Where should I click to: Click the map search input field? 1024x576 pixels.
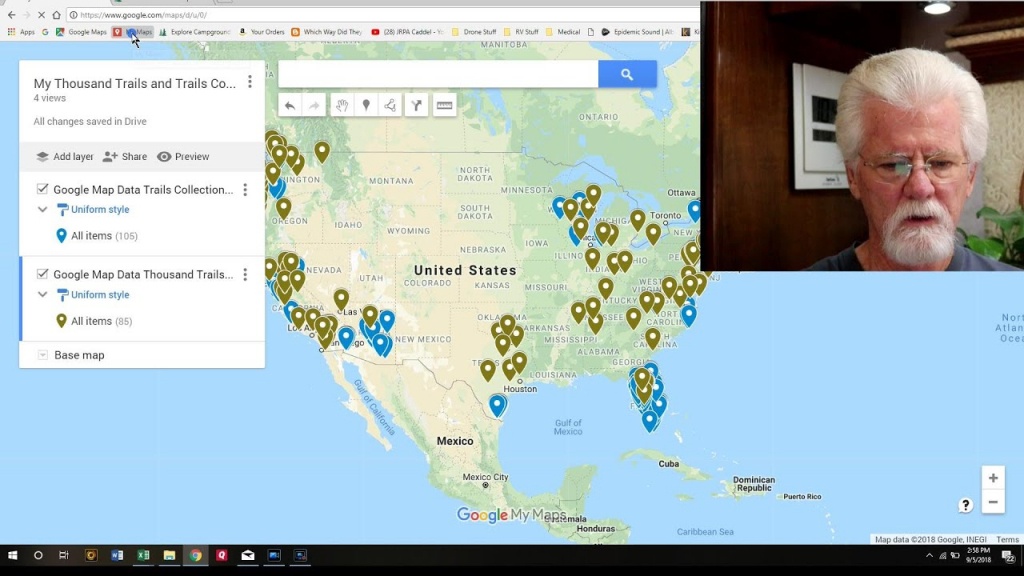point(438,74)
